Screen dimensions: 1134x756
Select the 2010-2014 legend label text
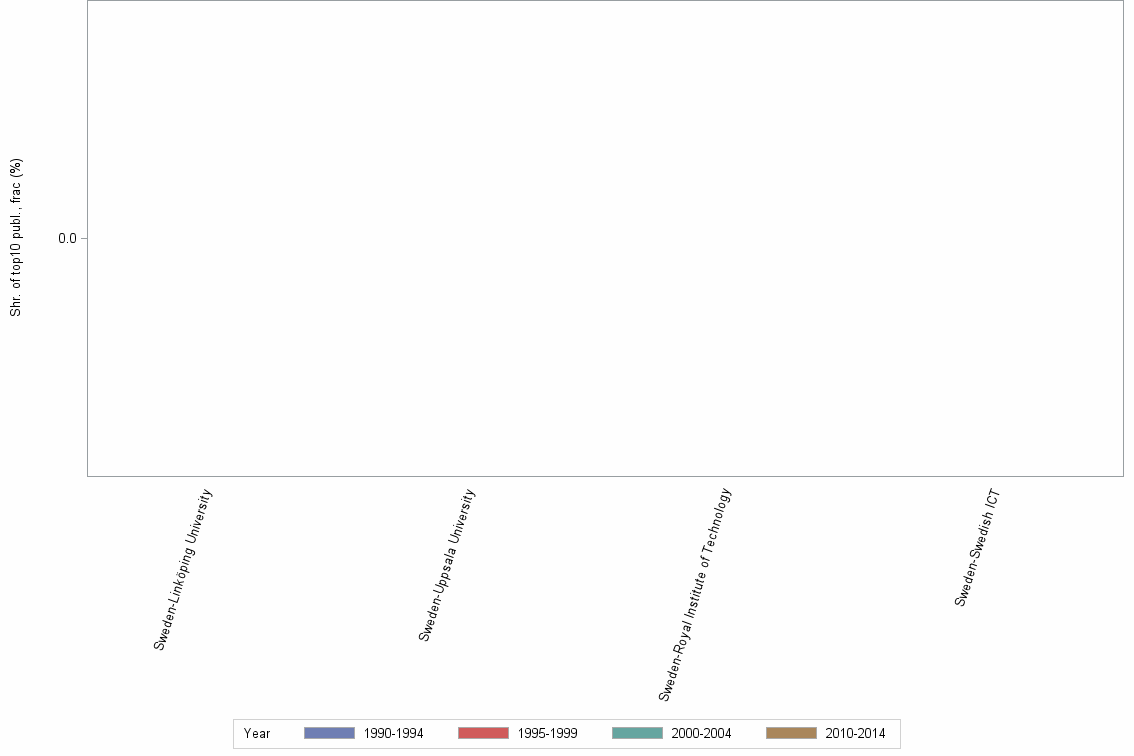(856, 733)
